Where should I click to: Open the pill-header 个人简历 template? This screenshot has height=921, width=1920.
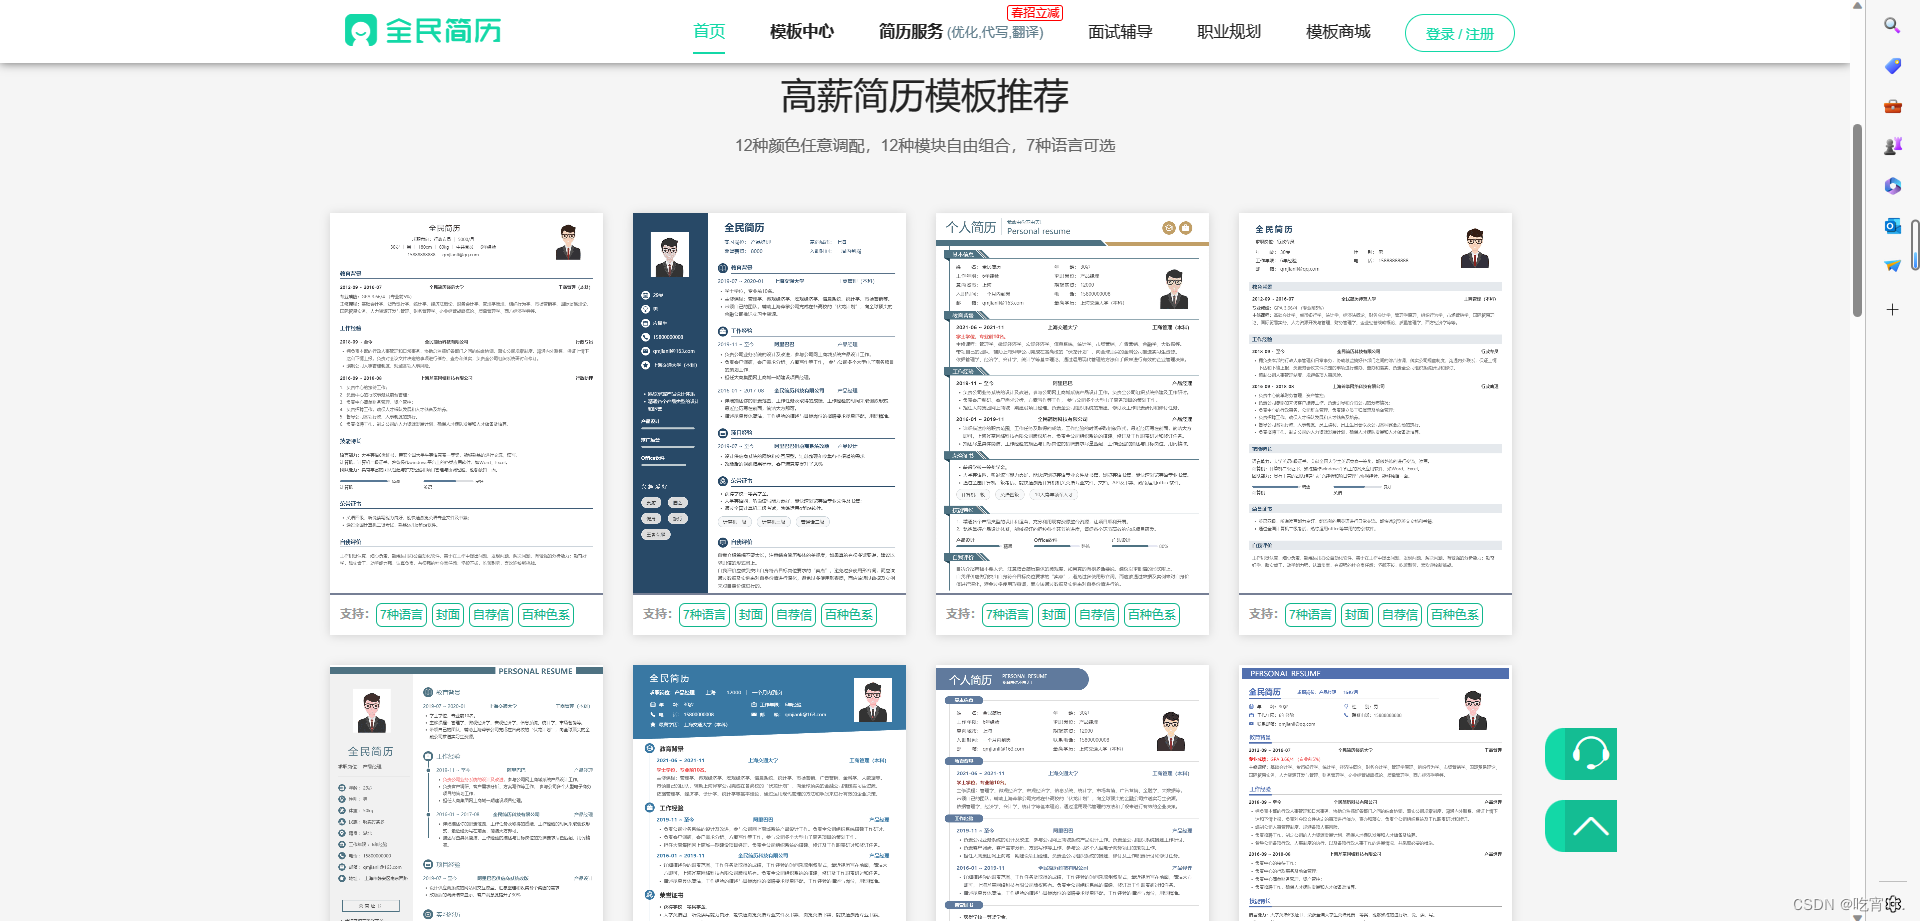click(1072, 793)
